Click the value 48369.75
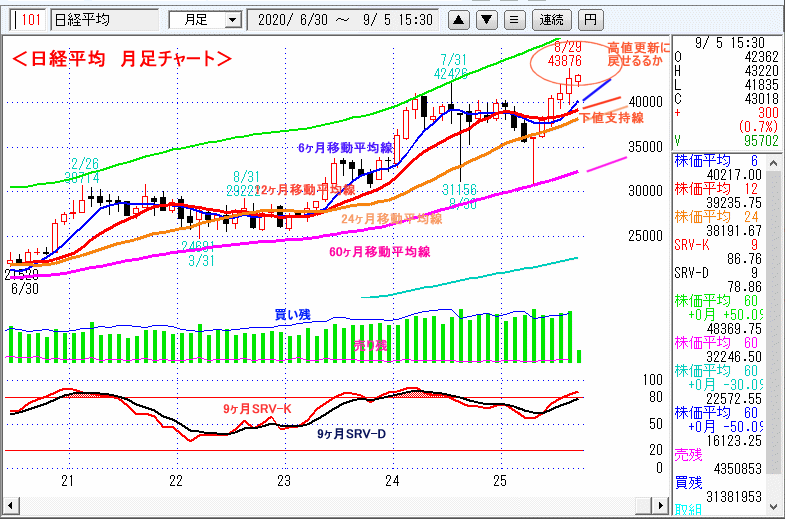Viewport: 785px width, 519px height. pyautogui.click(x=734, y=329)
